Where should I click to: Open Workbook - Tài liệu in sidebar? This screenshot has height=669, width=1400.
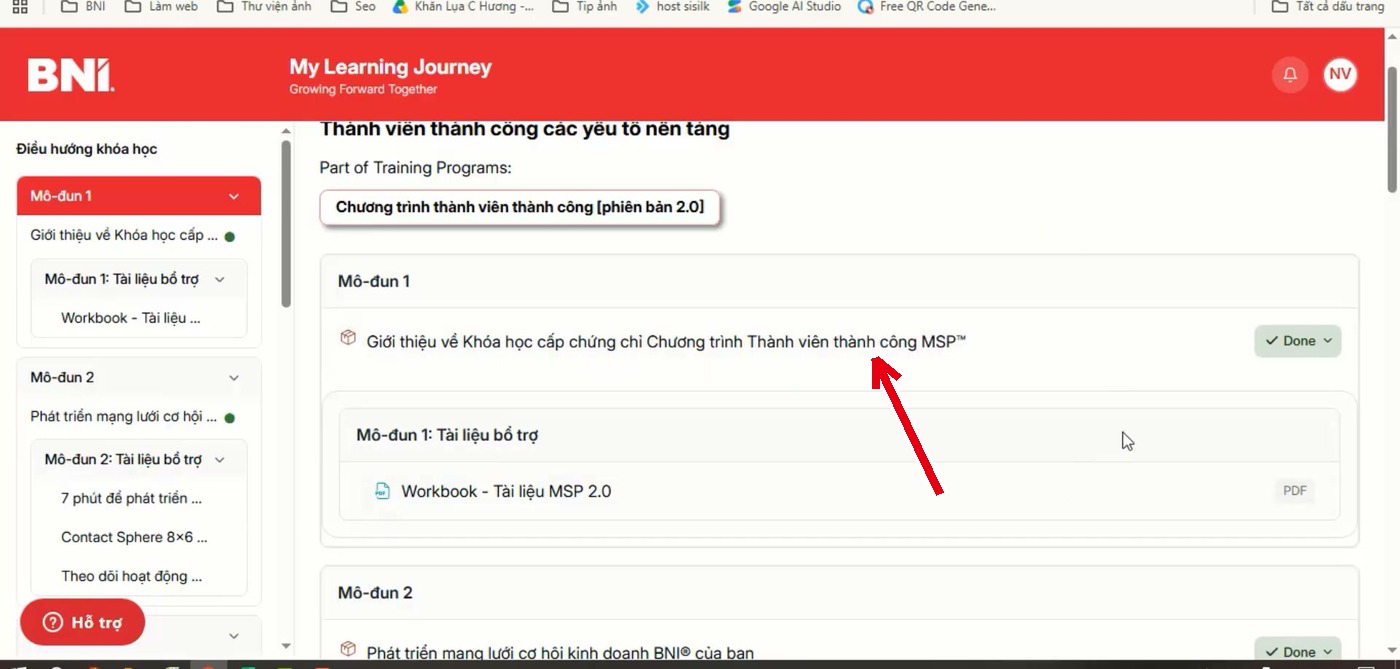131,318
